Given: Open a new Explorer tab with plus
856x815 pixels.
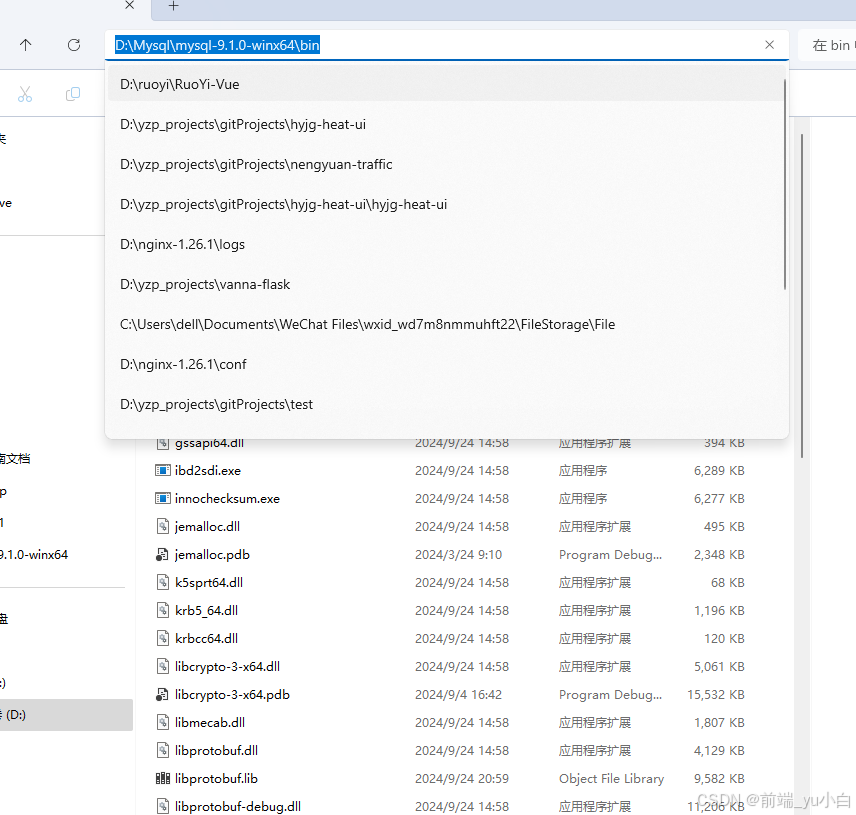Looking at the screenshot, I should 174,7.
